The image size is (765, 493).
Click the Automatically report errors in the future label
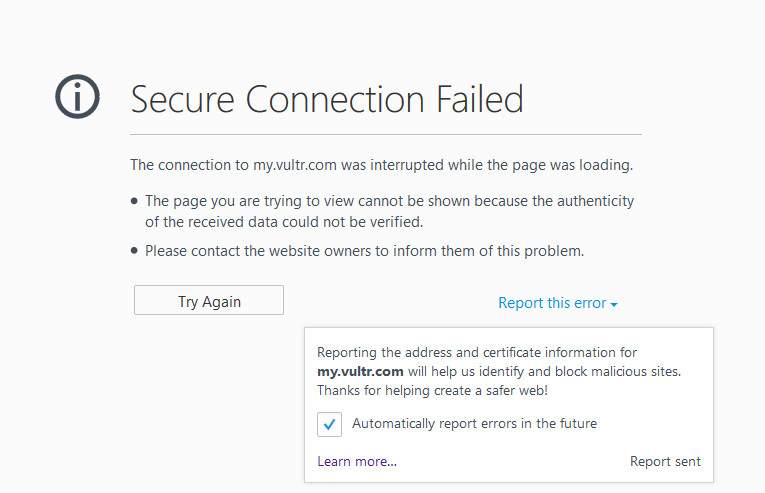[x=474, y=424]
